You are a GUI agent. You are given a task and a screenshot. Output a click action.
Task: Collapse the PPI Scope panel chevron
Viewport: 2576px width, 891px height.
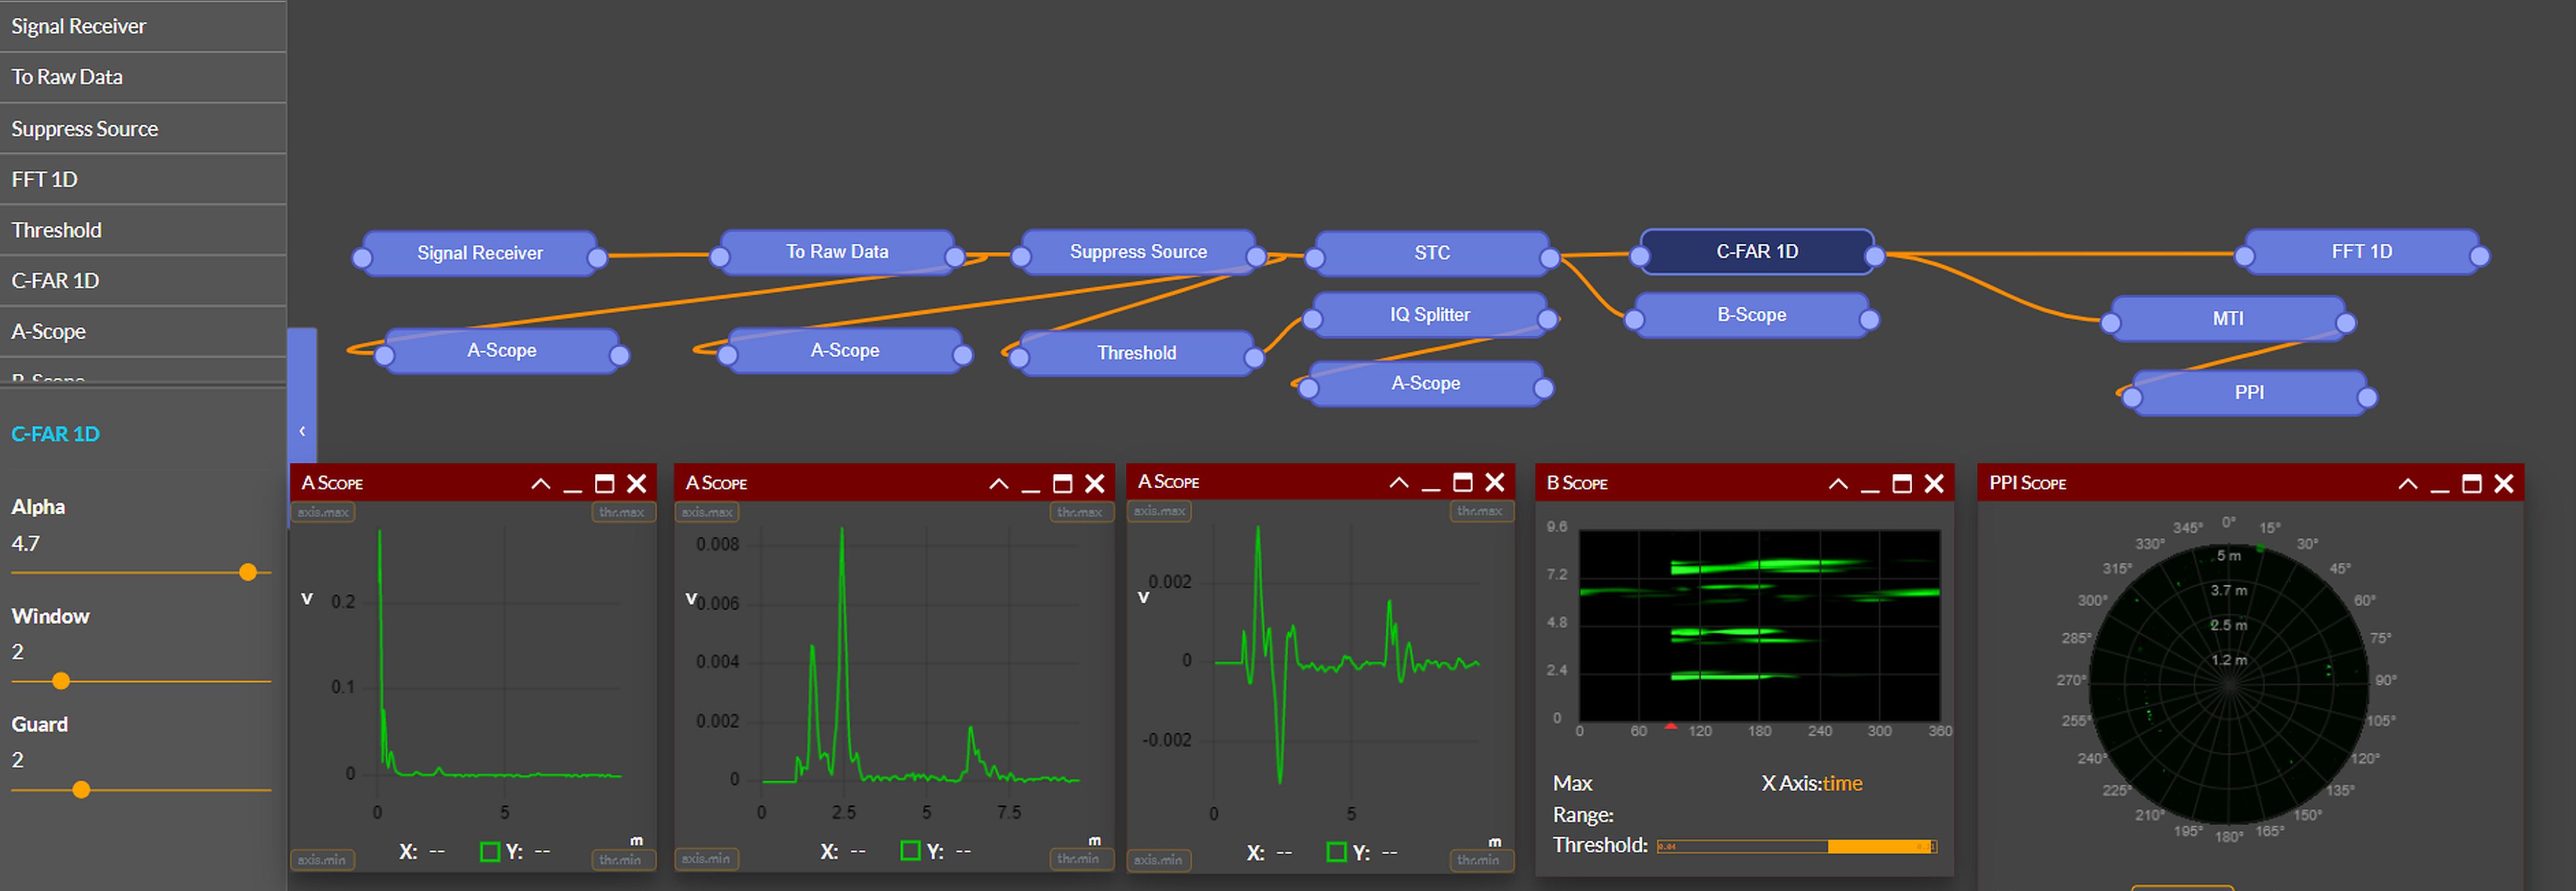point(2408,484)
